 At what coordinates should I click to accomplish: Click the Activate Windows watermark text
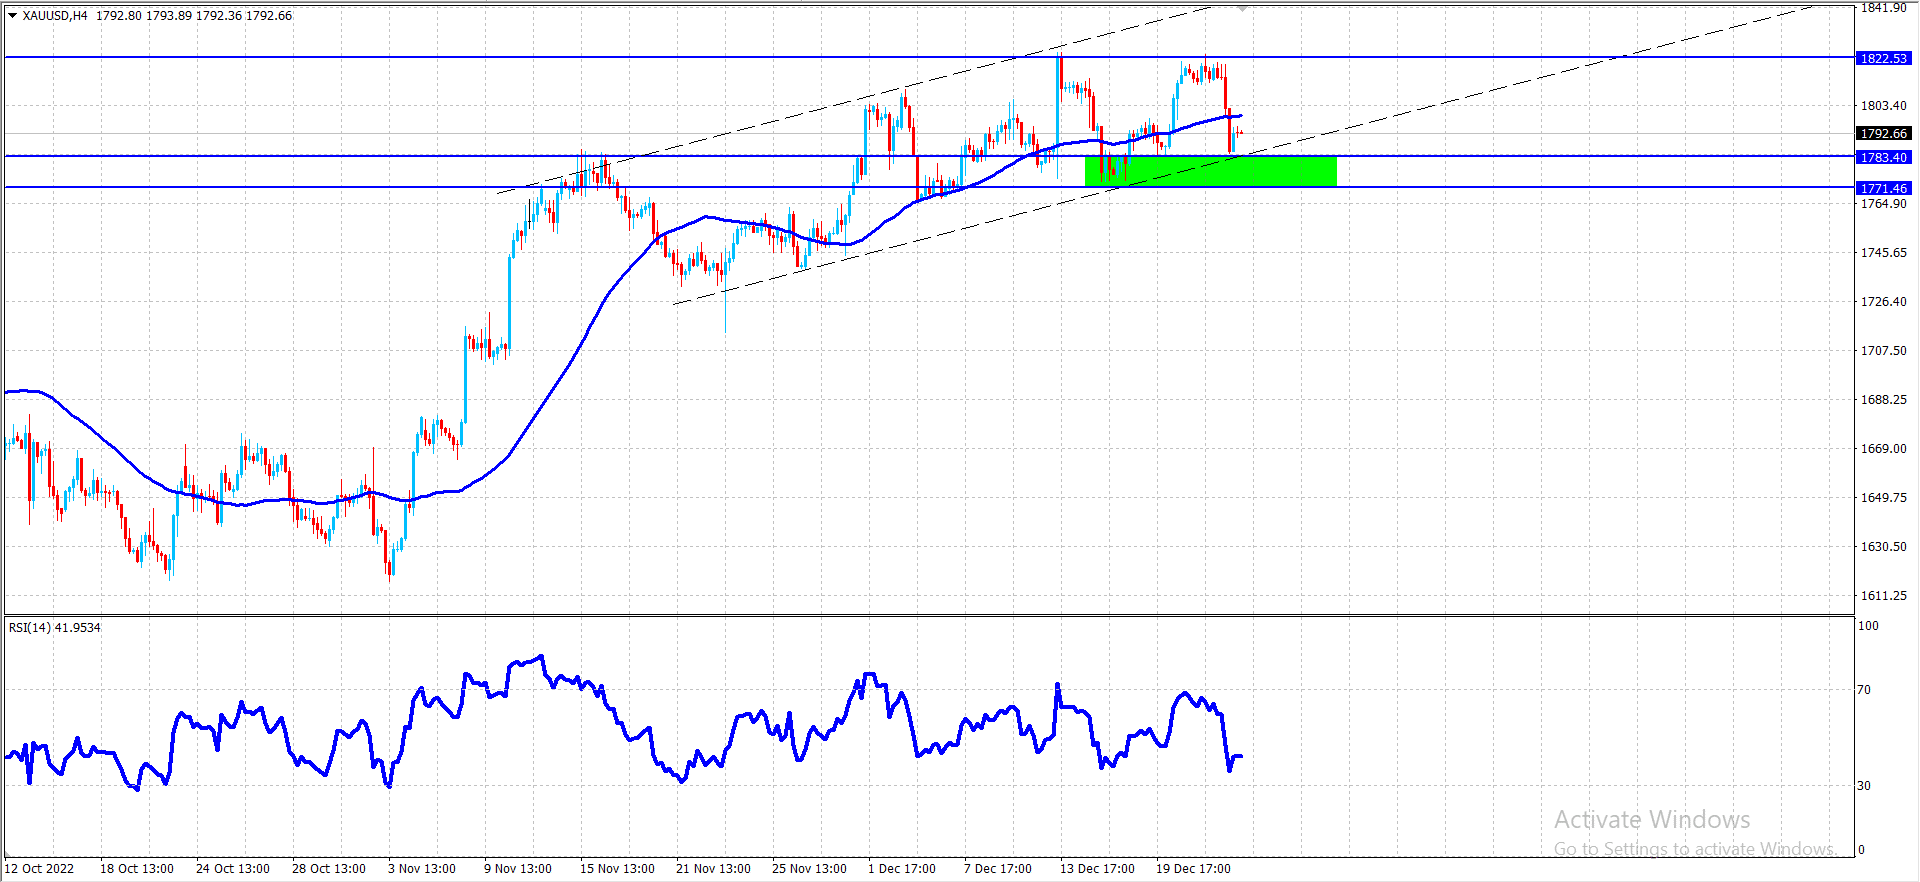(x=1652, y=820)
